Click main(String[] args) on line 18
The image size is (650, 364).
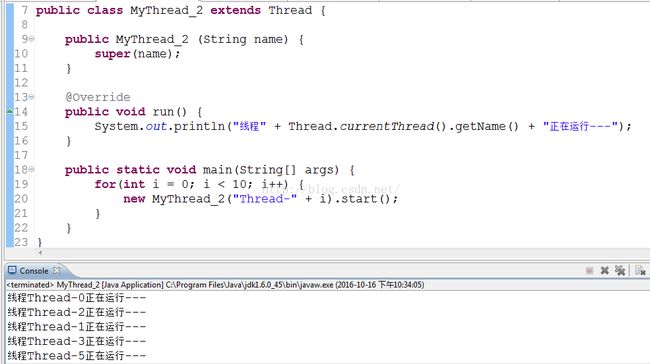pyautogui.click(x=271, y=170)
